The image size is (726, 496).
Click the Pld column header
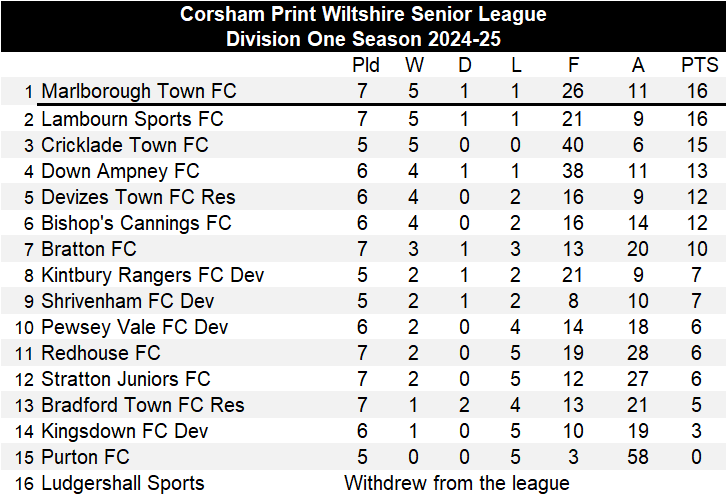[366, 65]
